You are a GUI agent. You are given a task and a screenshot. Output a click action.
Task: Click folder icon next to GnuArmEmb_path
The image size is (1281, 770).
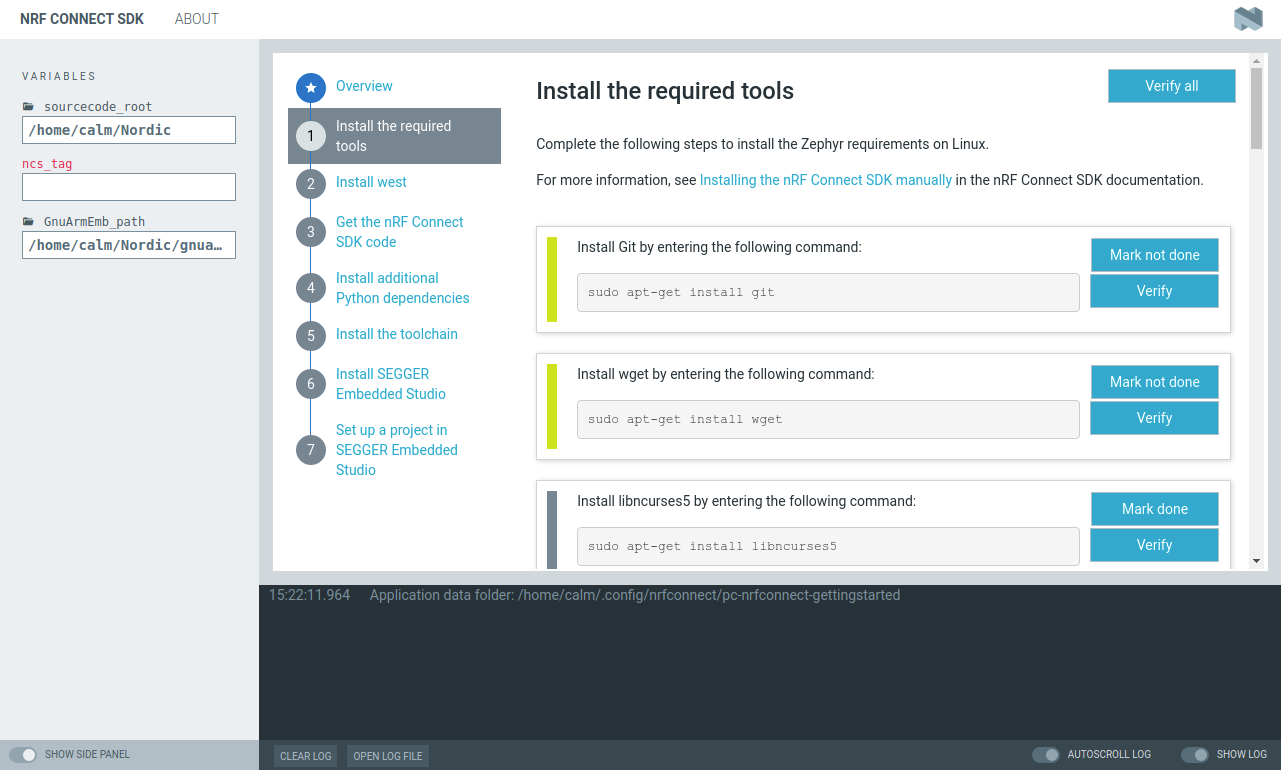point(28,221)
